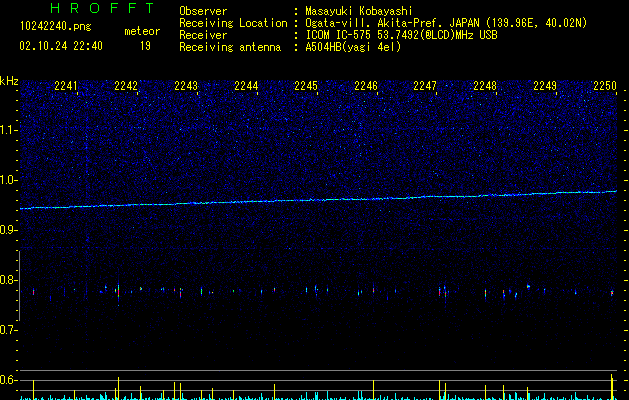Select the A504HB(yagi 4el) text
Screen dimensions: 629x400
pyautogui.click(x=353, y=47)
